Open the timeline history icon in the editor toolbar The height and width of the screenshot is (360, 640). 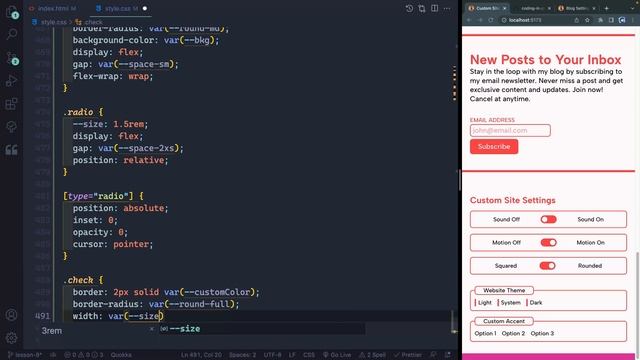(409, 9)
